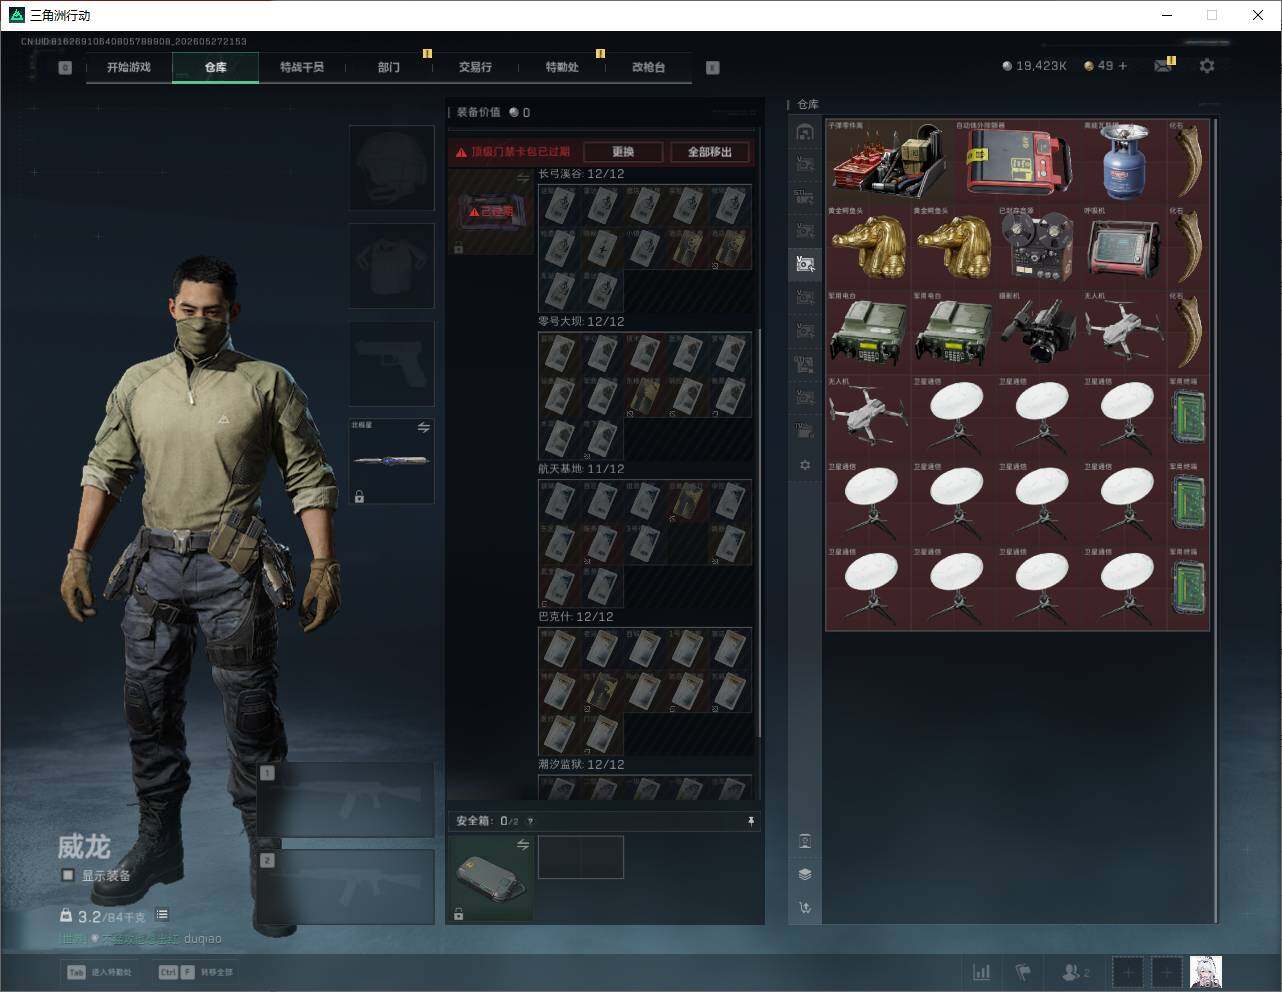The width and height of the screenshot is (1282, 992).
Task: Click the 长弓溪谷: 12/12 section label
Action: 581,174
